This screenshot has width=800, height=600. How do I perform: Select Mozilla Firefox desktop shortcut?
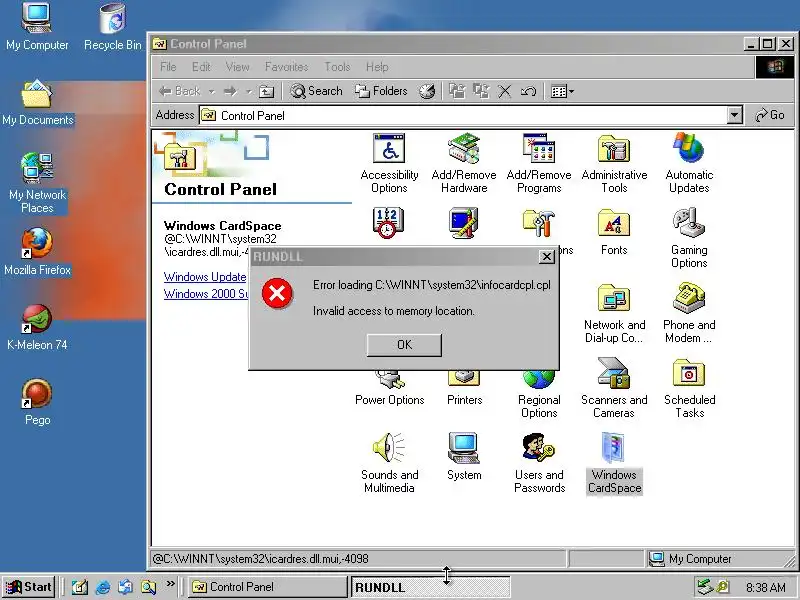pyautogui.click(x=37, y=252)
